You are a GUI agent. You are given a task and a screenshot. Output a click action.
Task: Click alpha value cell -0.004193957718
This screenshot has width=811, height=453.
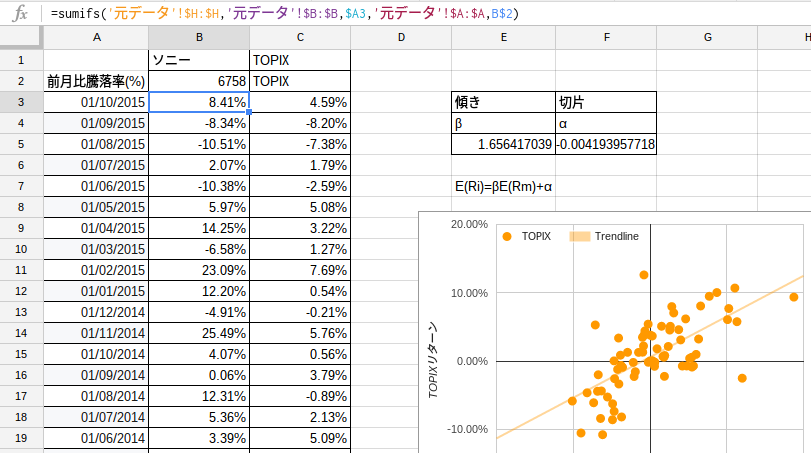(x=606, y=144)
